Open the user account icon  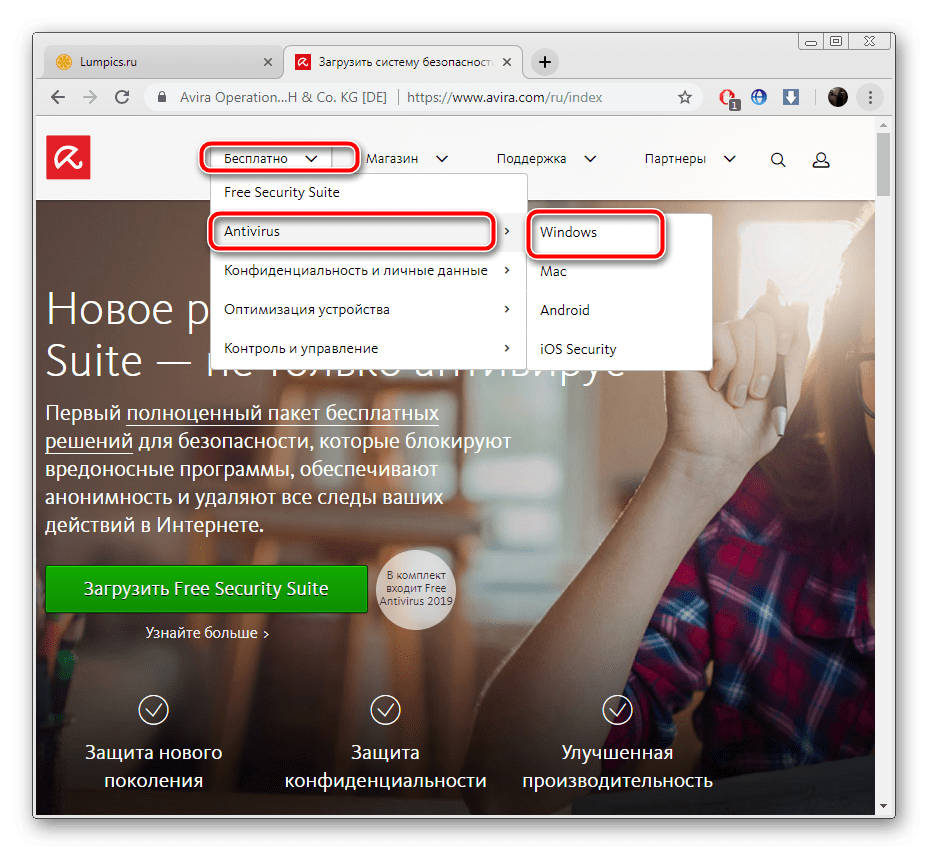(821, 159)
